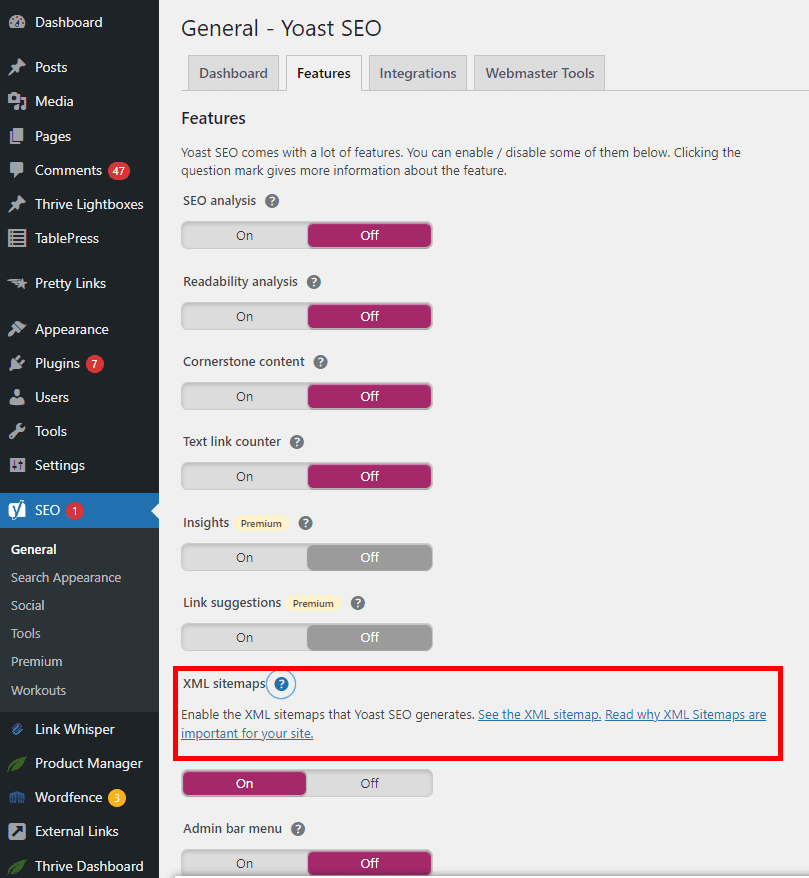Image resolution: width=809 pixels, height=878 pixels.
Task: Click the Thrive Lightboxes pin icon
Action: pyautogui.click(x=17, y=204)
